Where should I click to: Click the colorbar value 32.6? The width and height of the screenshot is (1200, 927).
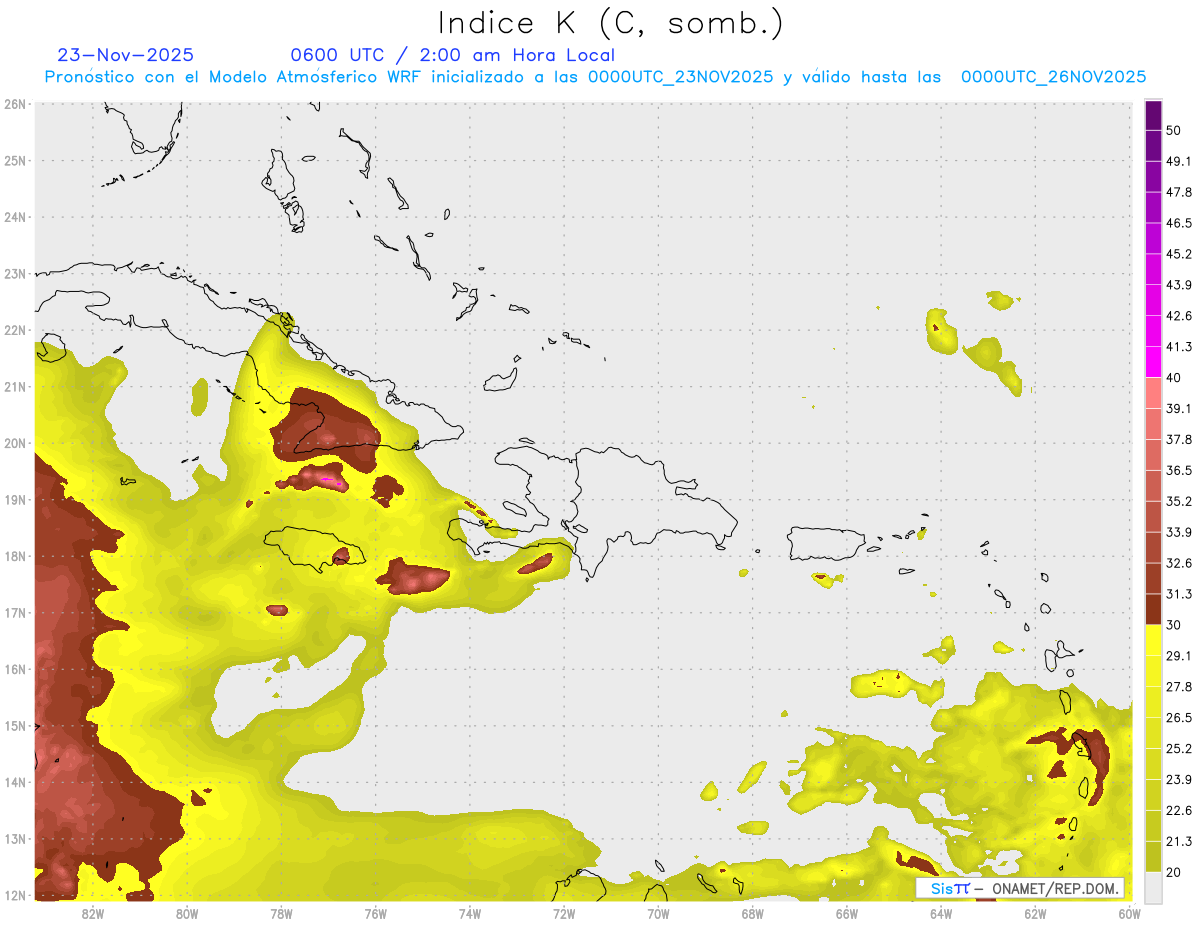(x=1179, y=563)
